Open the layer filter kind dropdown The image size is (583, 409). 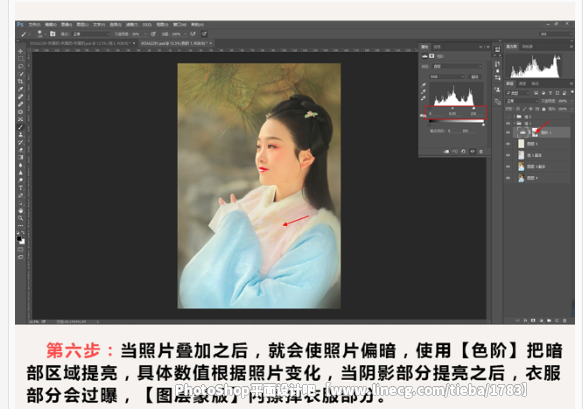click(518, 93)
